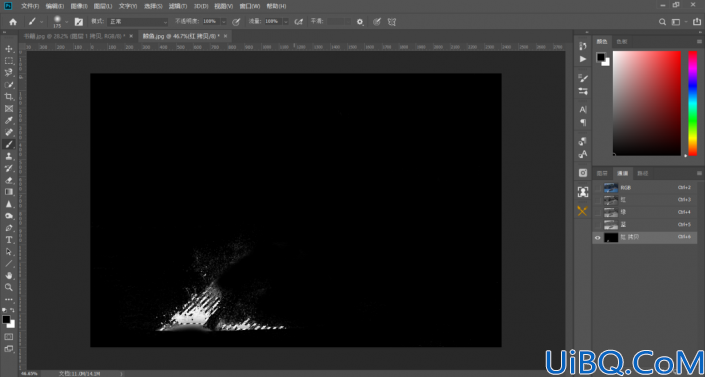Open the 文件(F) menu

click(30, 6)
